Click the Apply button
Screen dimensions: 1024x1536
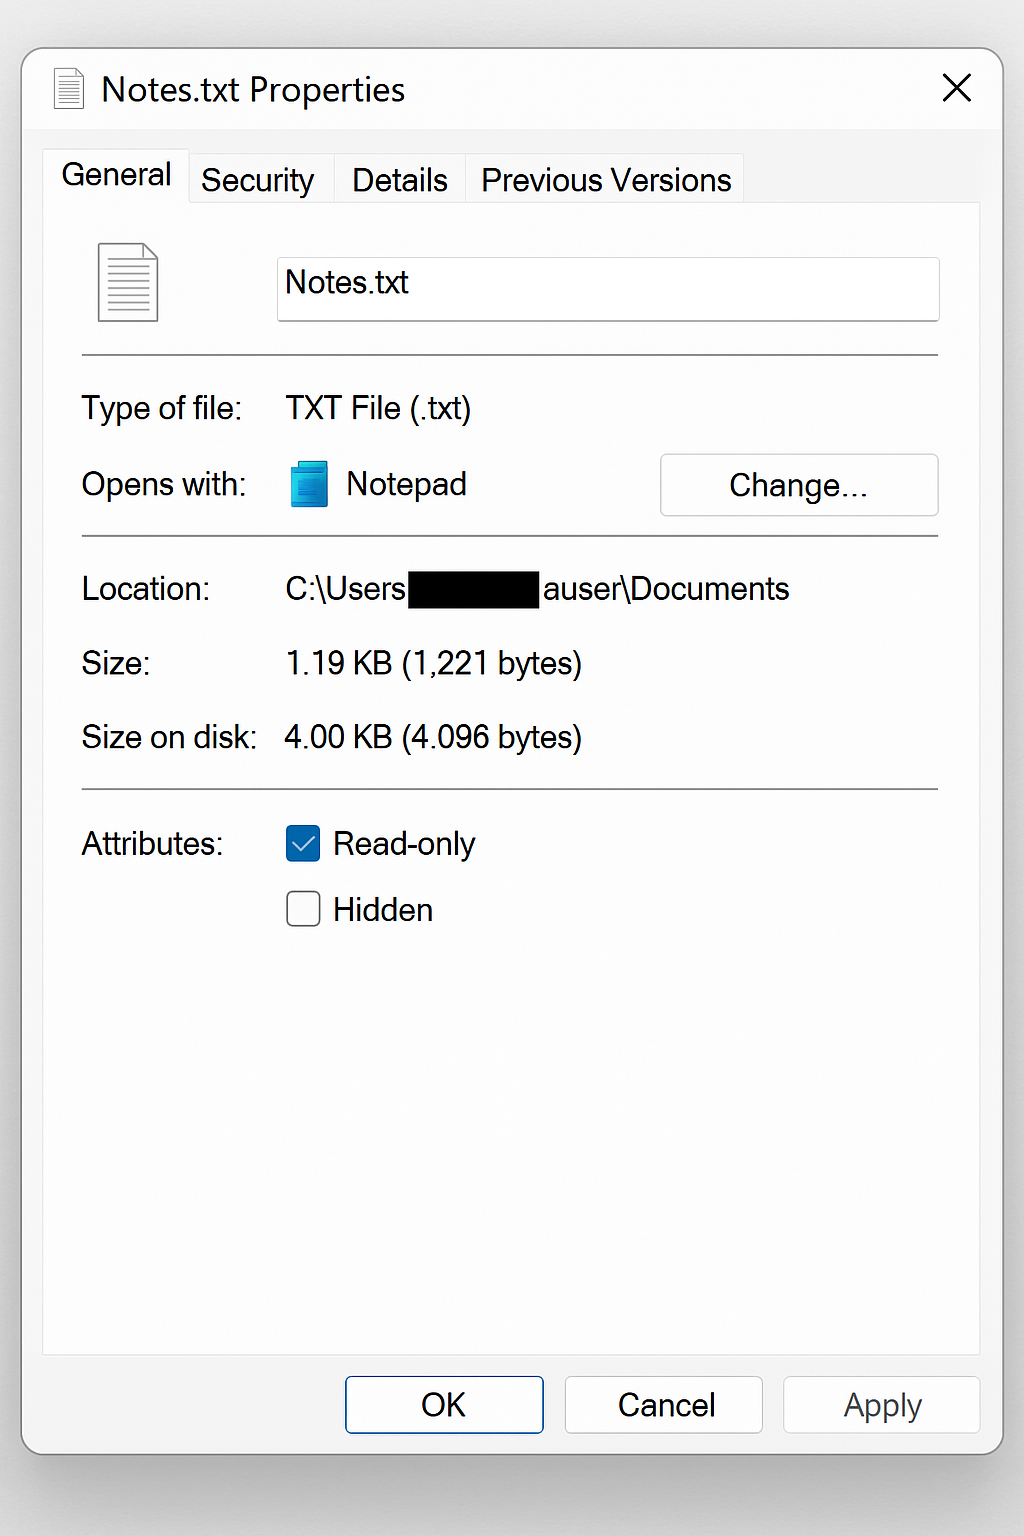point(882,1404)
